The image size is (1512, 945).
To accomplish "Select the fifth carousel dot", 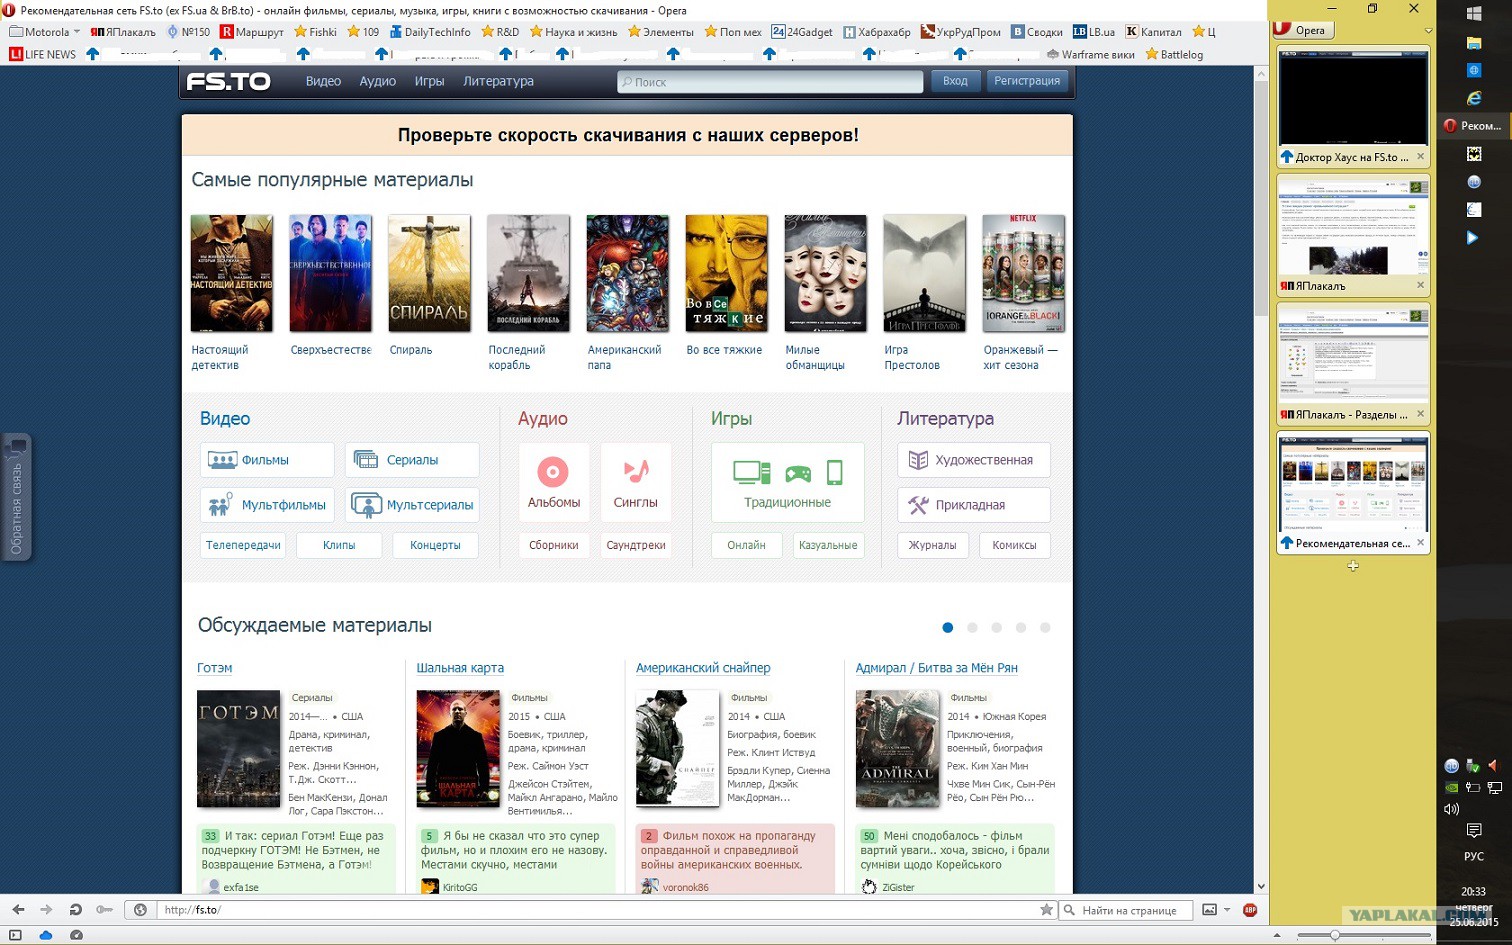I will 1045,628.
